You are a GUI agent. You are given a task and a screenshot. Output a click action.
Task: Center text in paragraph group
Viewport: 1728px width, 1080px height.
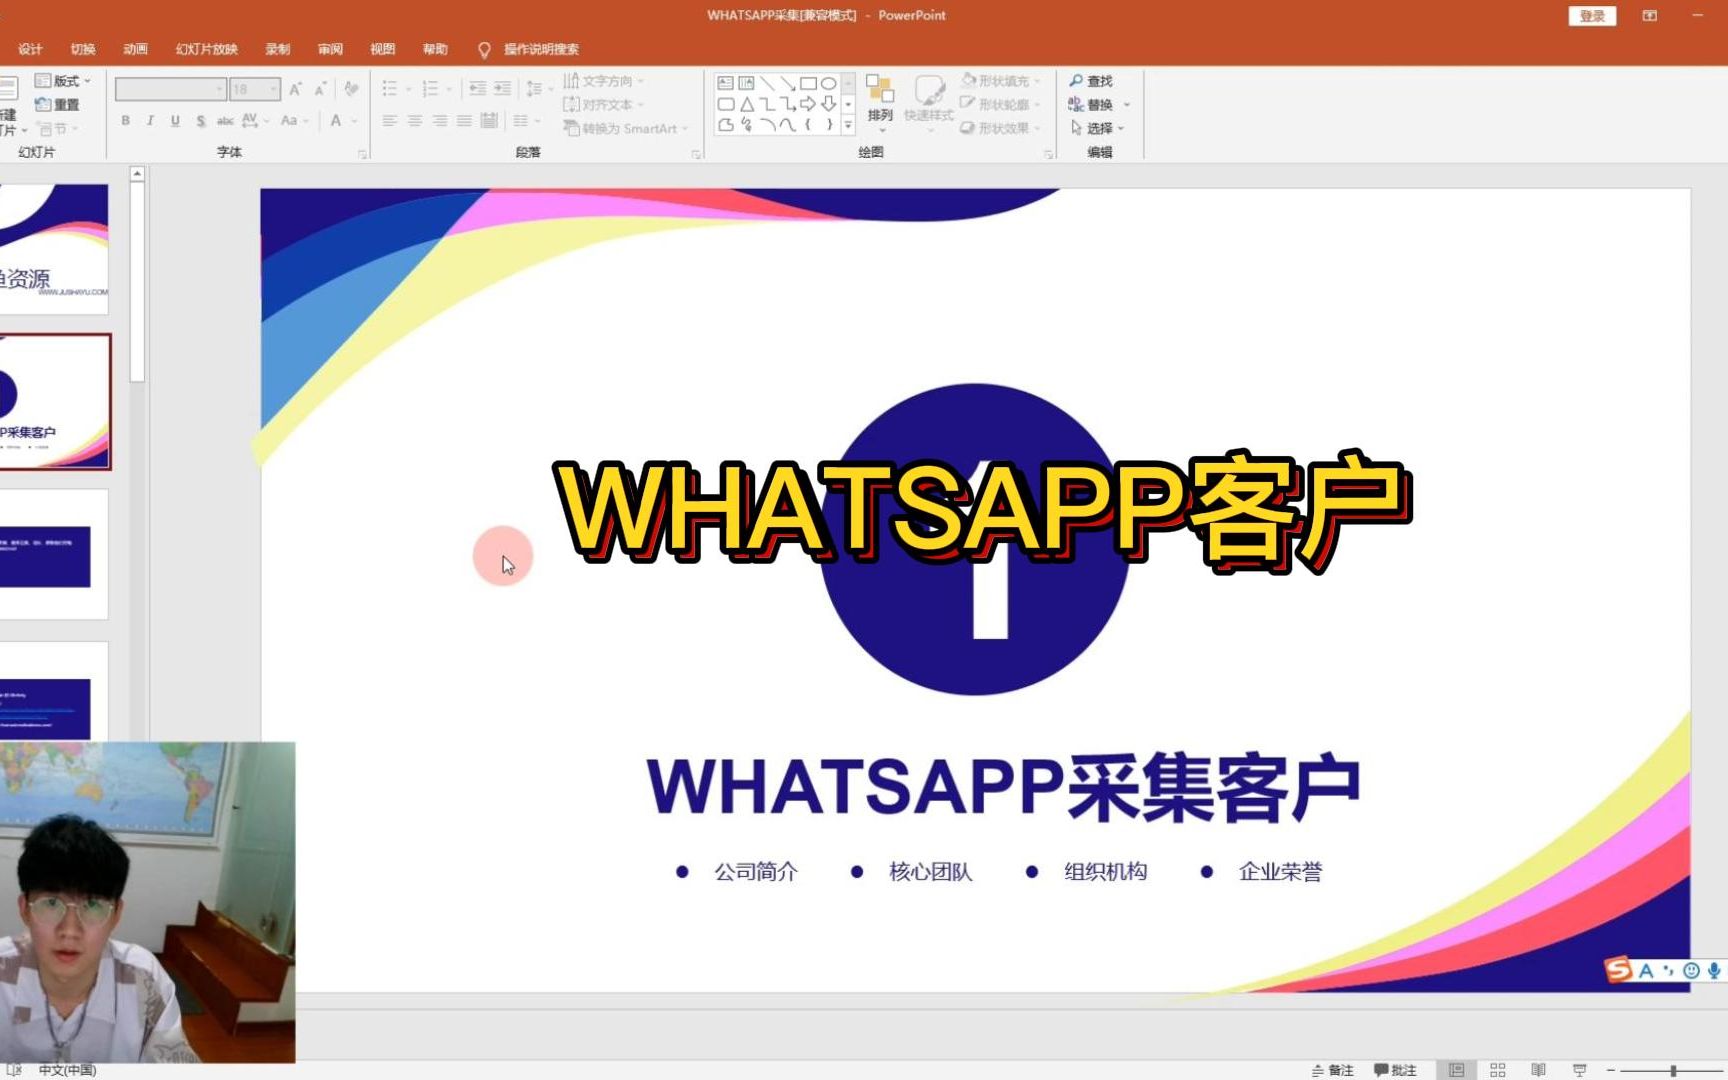(x=415, y=120)
